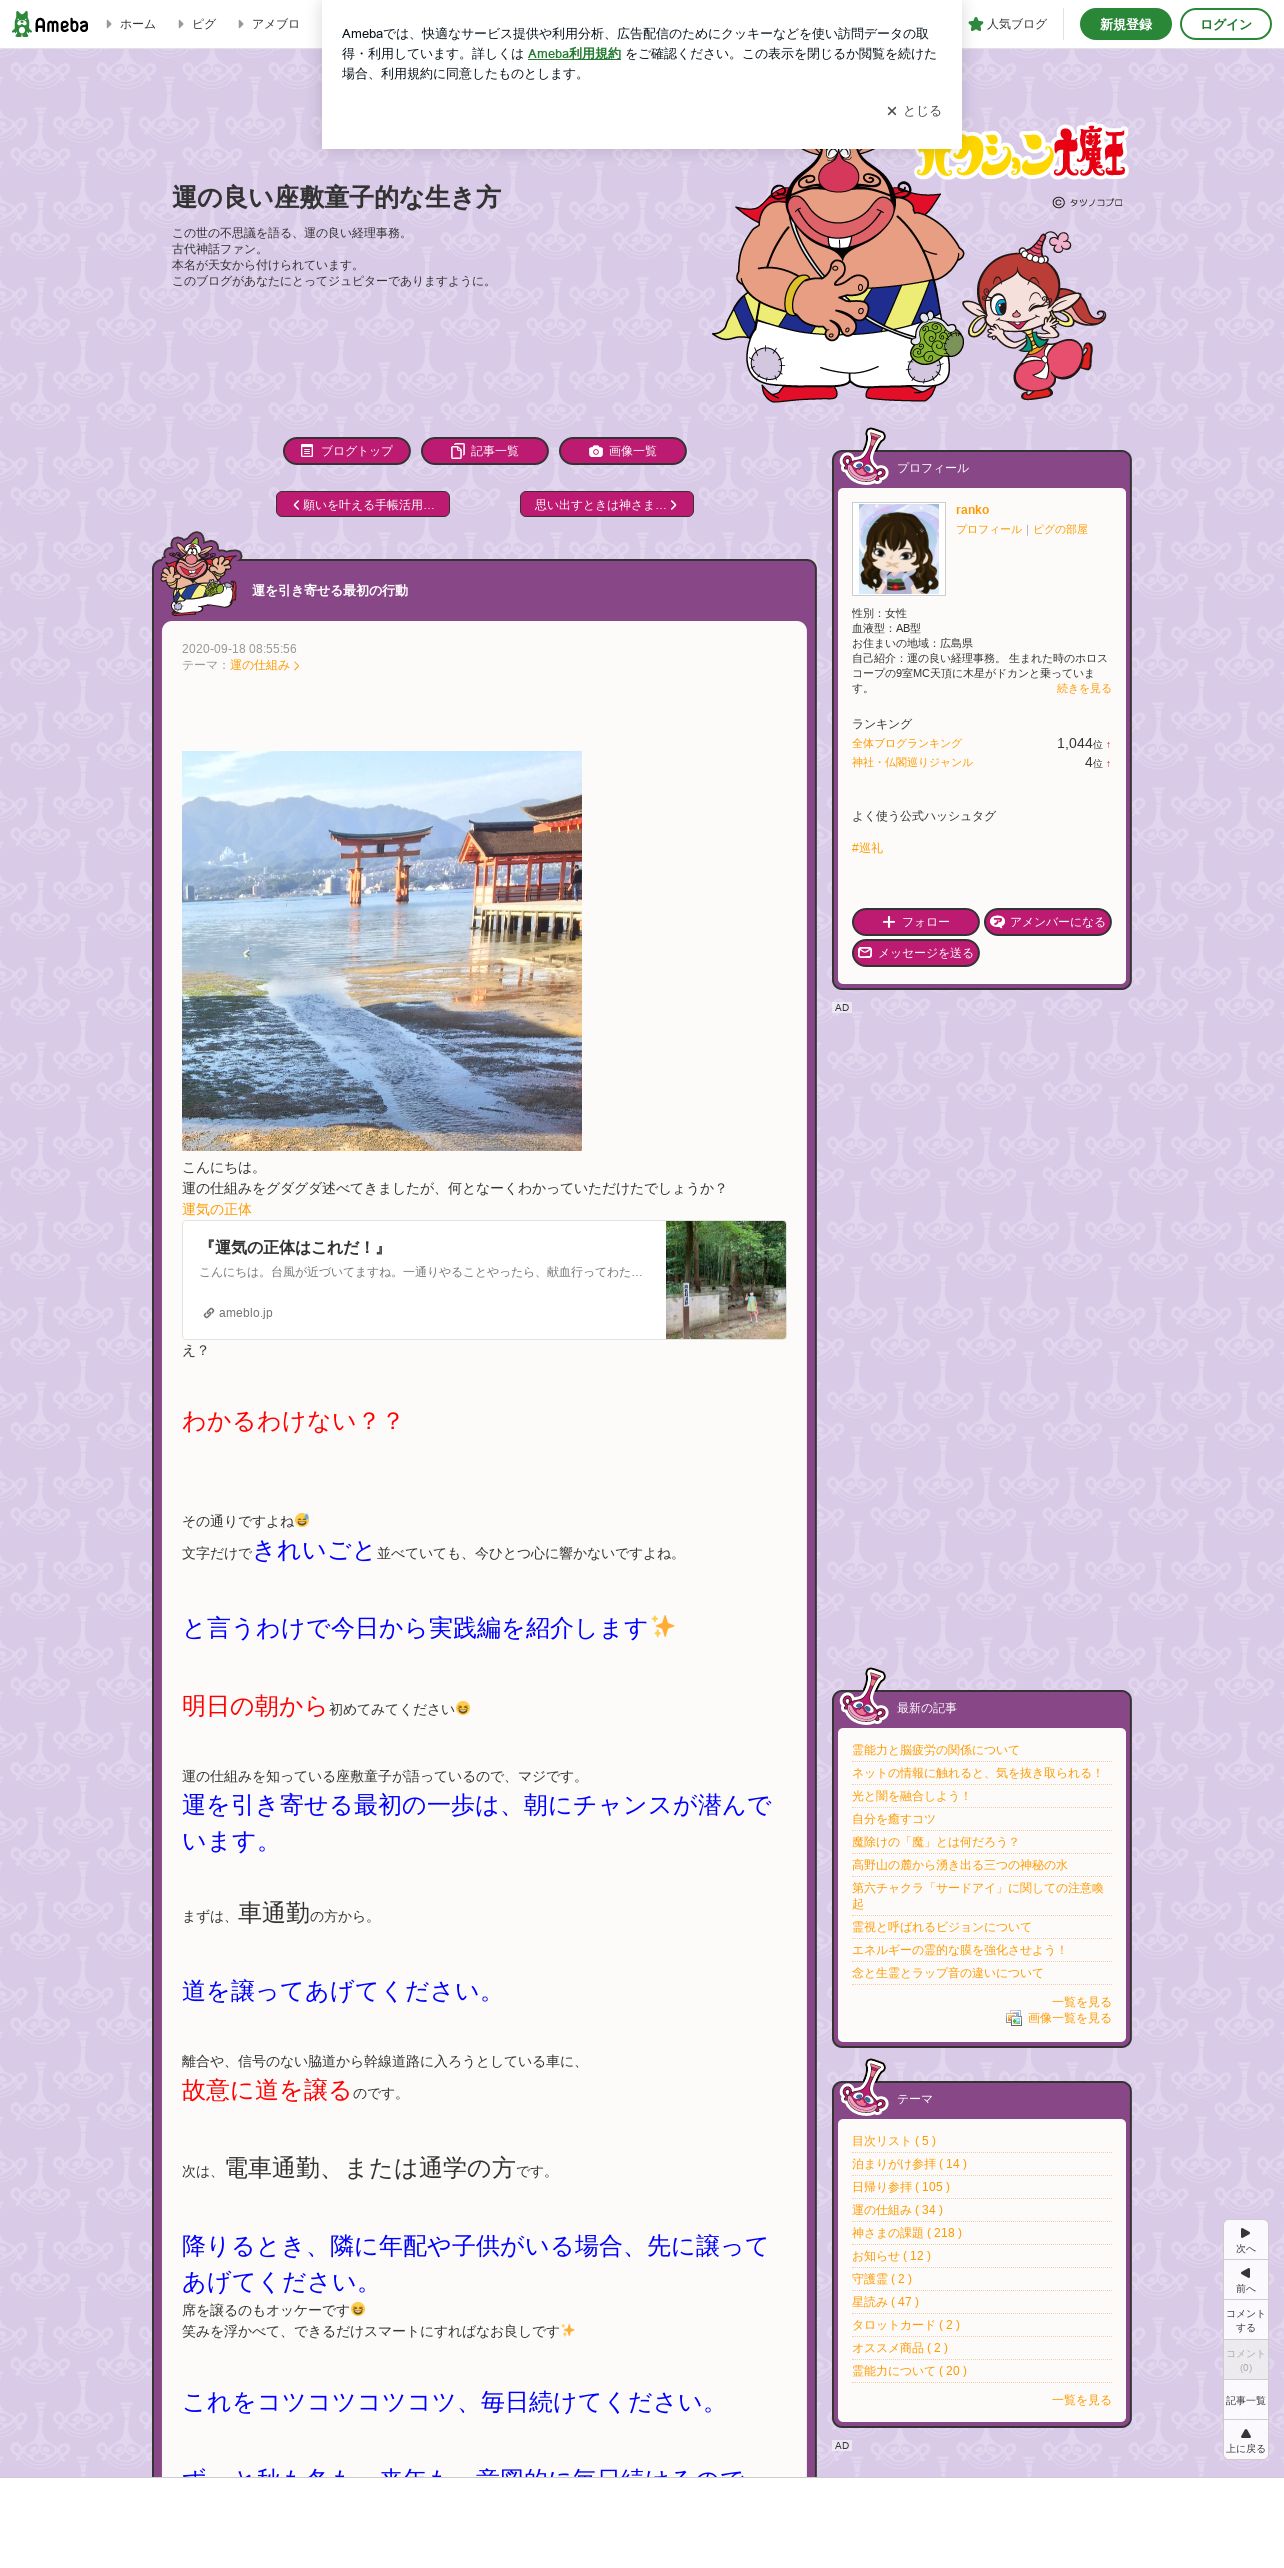This screenshot has height=2568, width=1284.
Task: Open 画像一覧 tab
Action: click(623, 451)
